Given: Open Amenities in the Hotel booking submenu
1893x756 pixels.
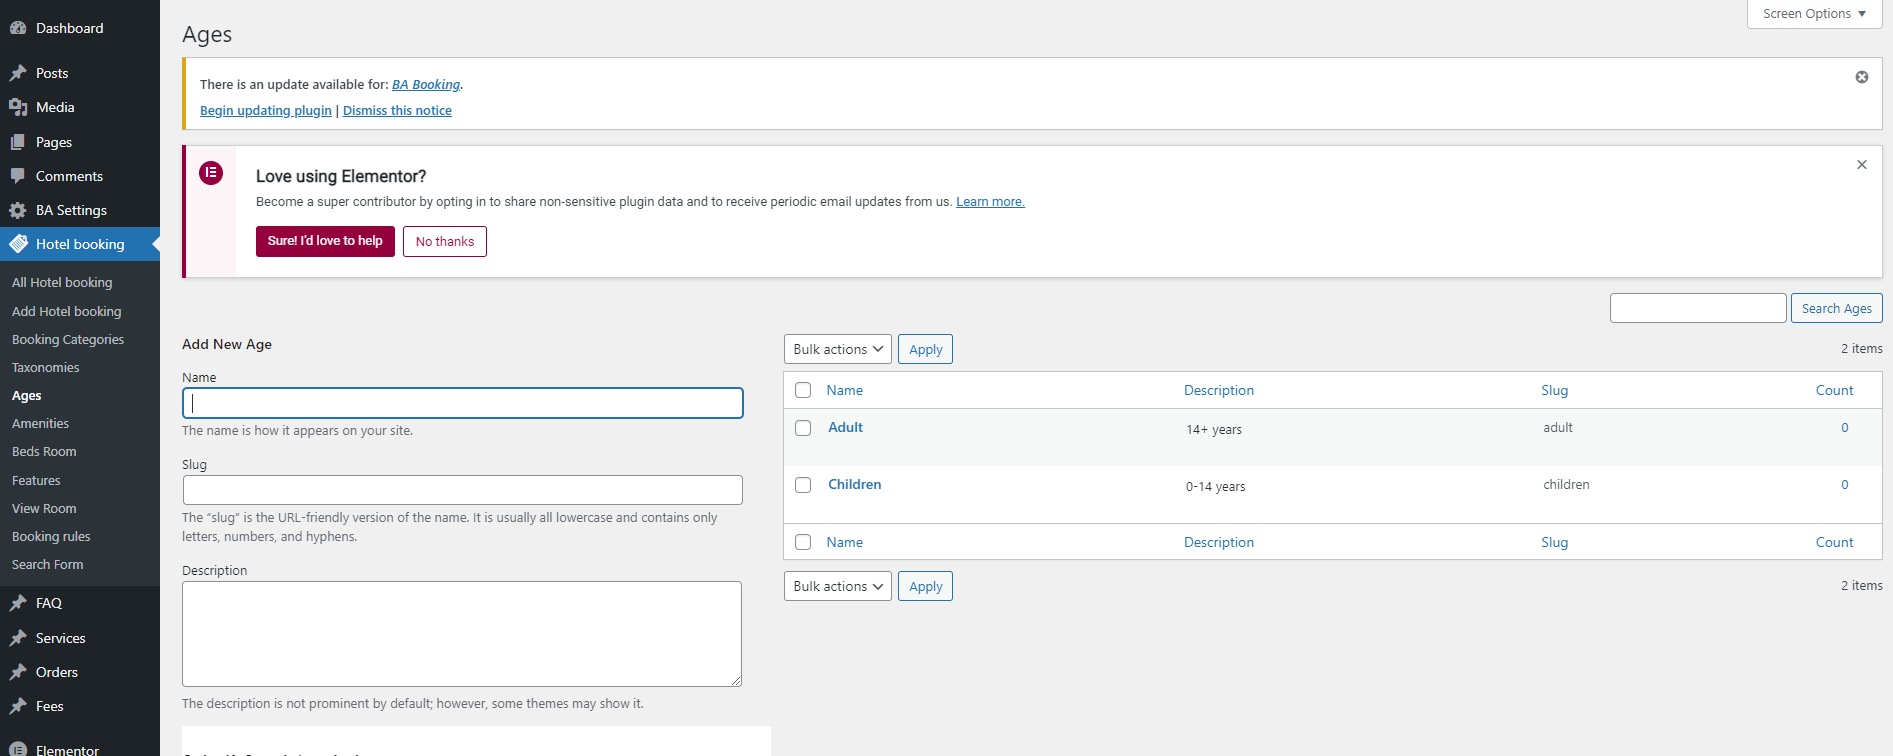Looking at the screenshot, I should (x=40, y=424).
